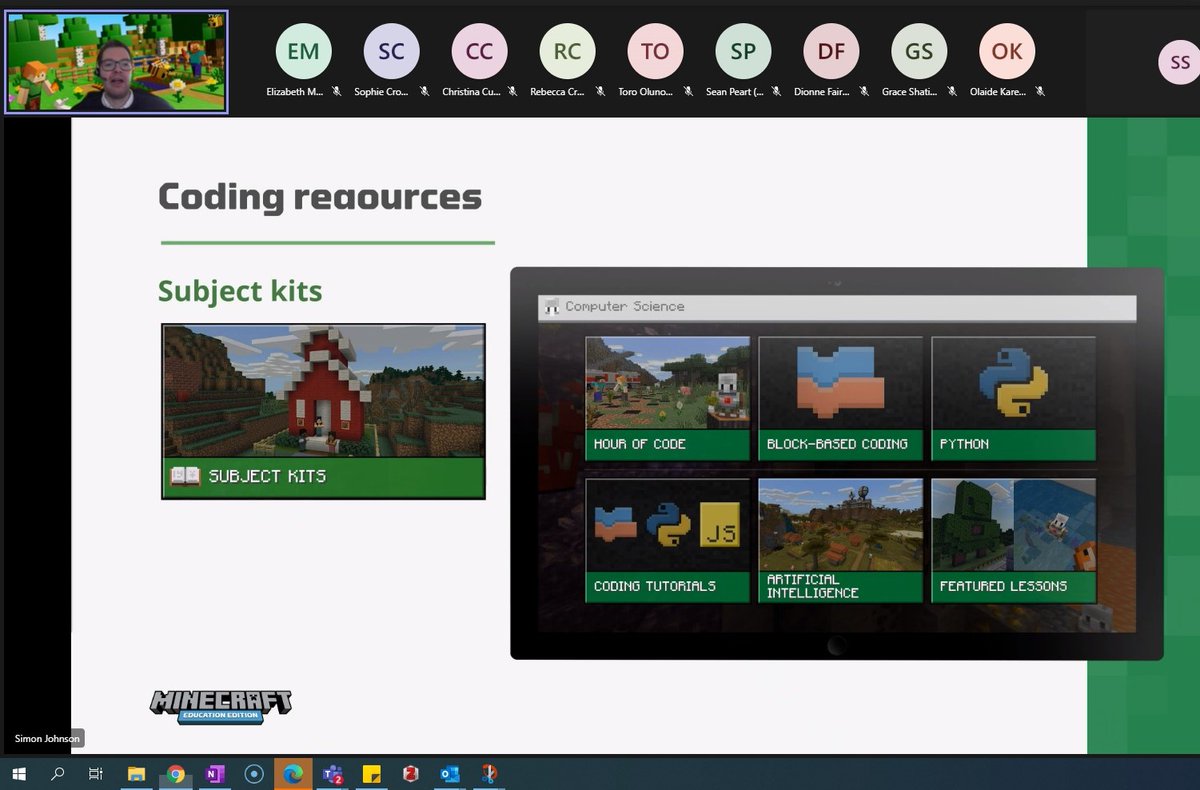The width and height of the screenshot is (1200, 790).
Task: Open OneNote from taskbar
Action: (215, 773)
